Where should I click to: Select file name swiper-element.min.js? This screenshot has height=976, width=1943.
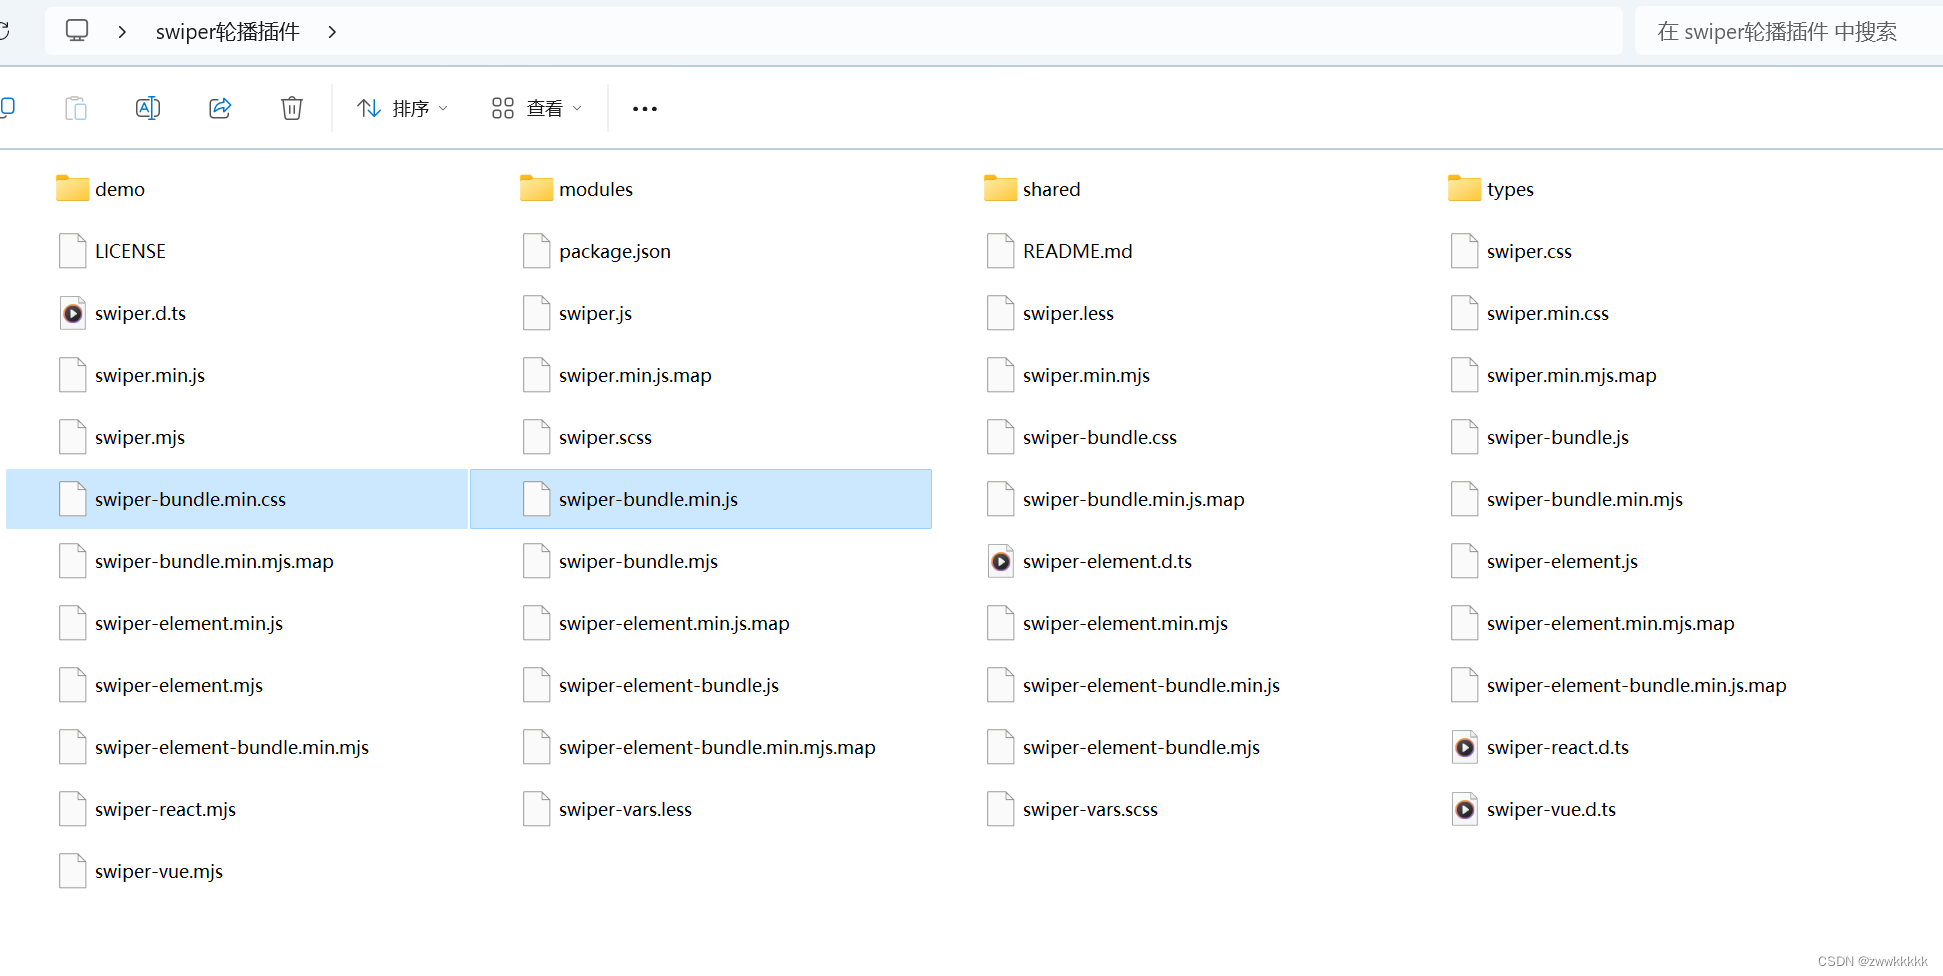coord(189,623)
